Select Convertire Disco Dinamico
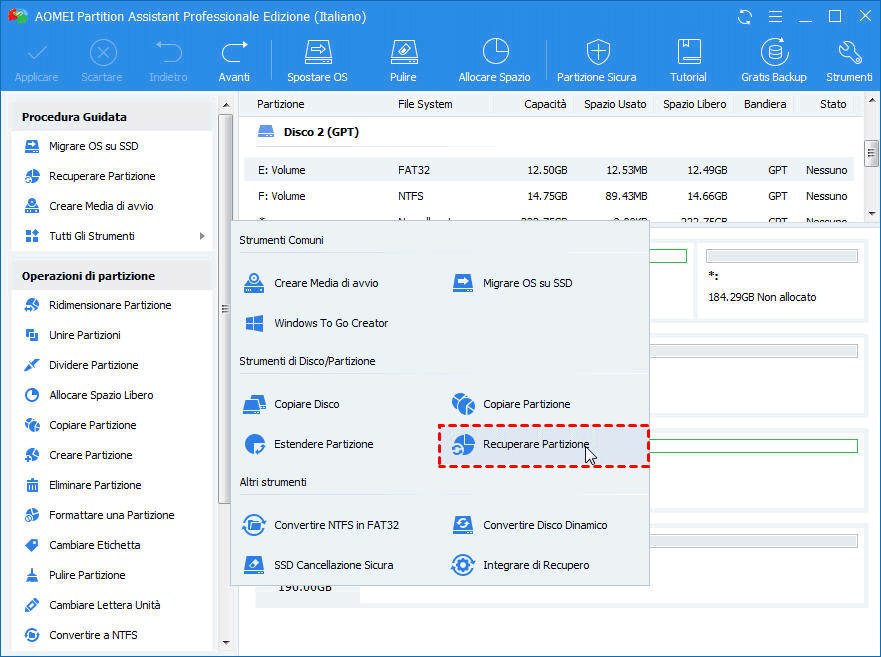This screenshot has height=657, width=881. (529, 525)
